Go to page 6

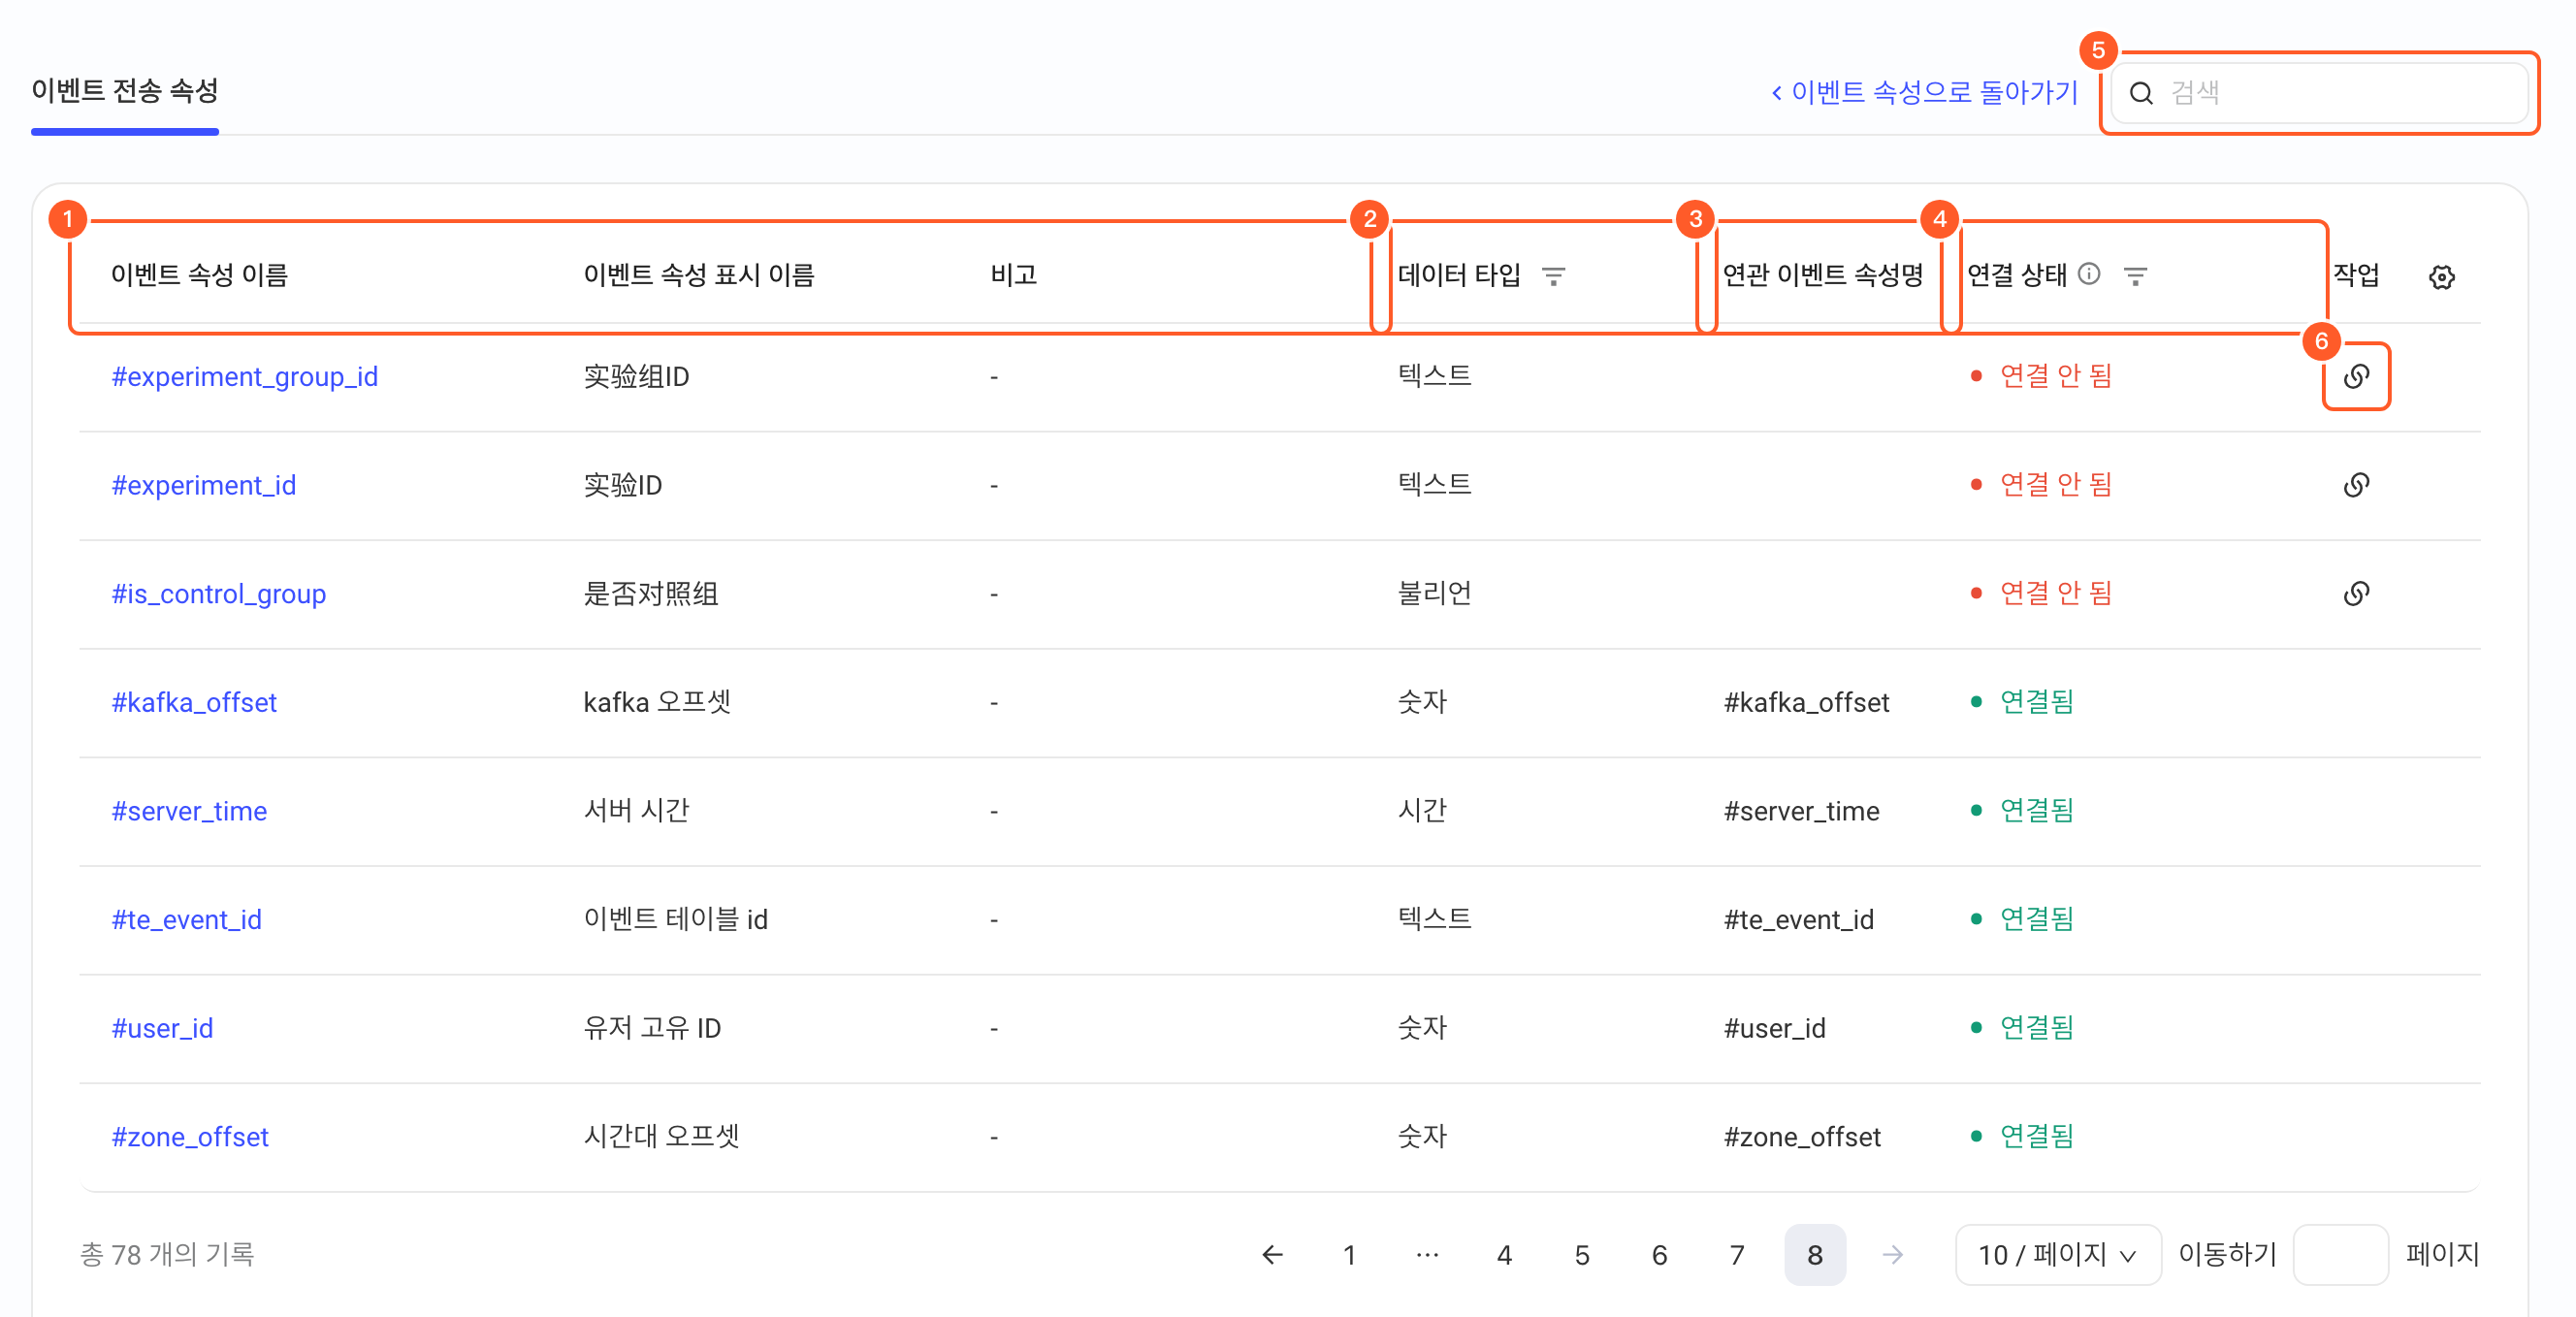(1659, 1254)
